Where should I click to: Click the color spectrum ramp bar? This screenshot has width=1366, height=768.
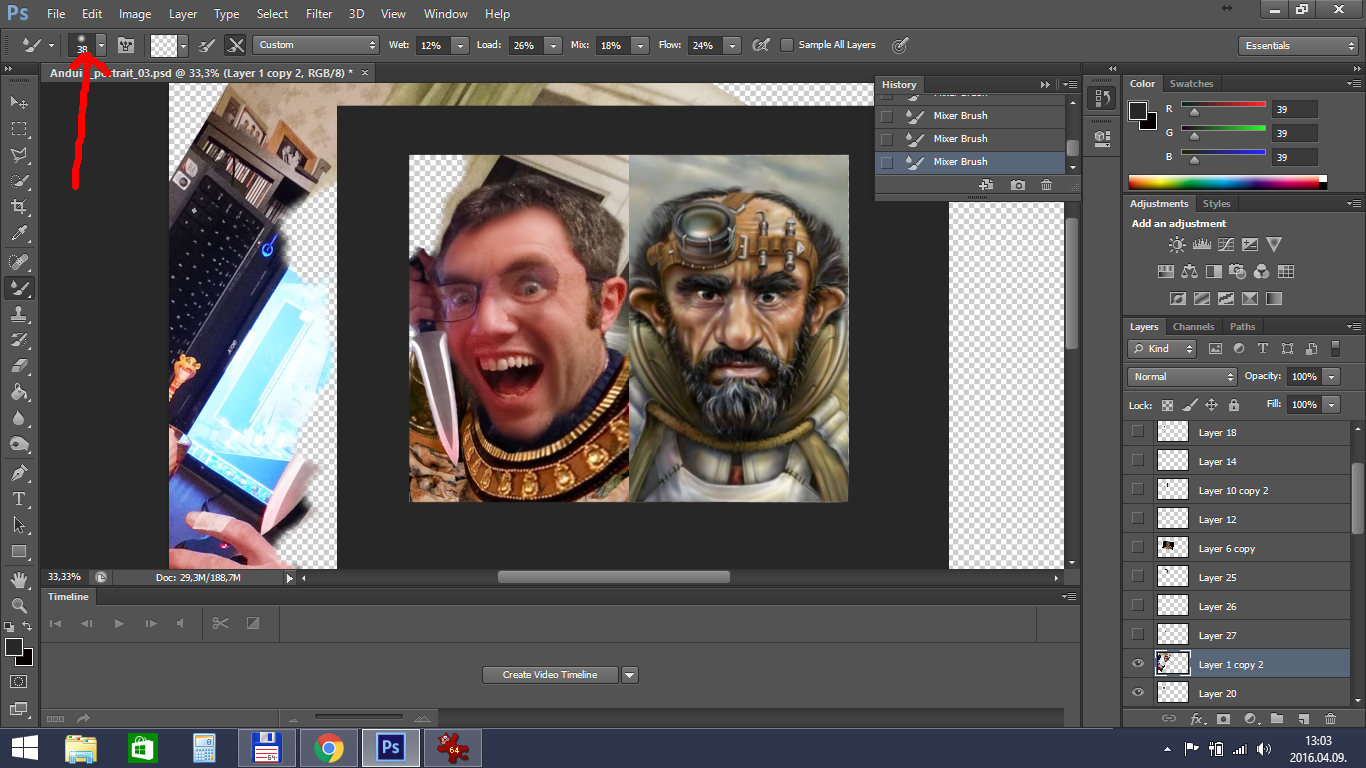coord(1225,183)
